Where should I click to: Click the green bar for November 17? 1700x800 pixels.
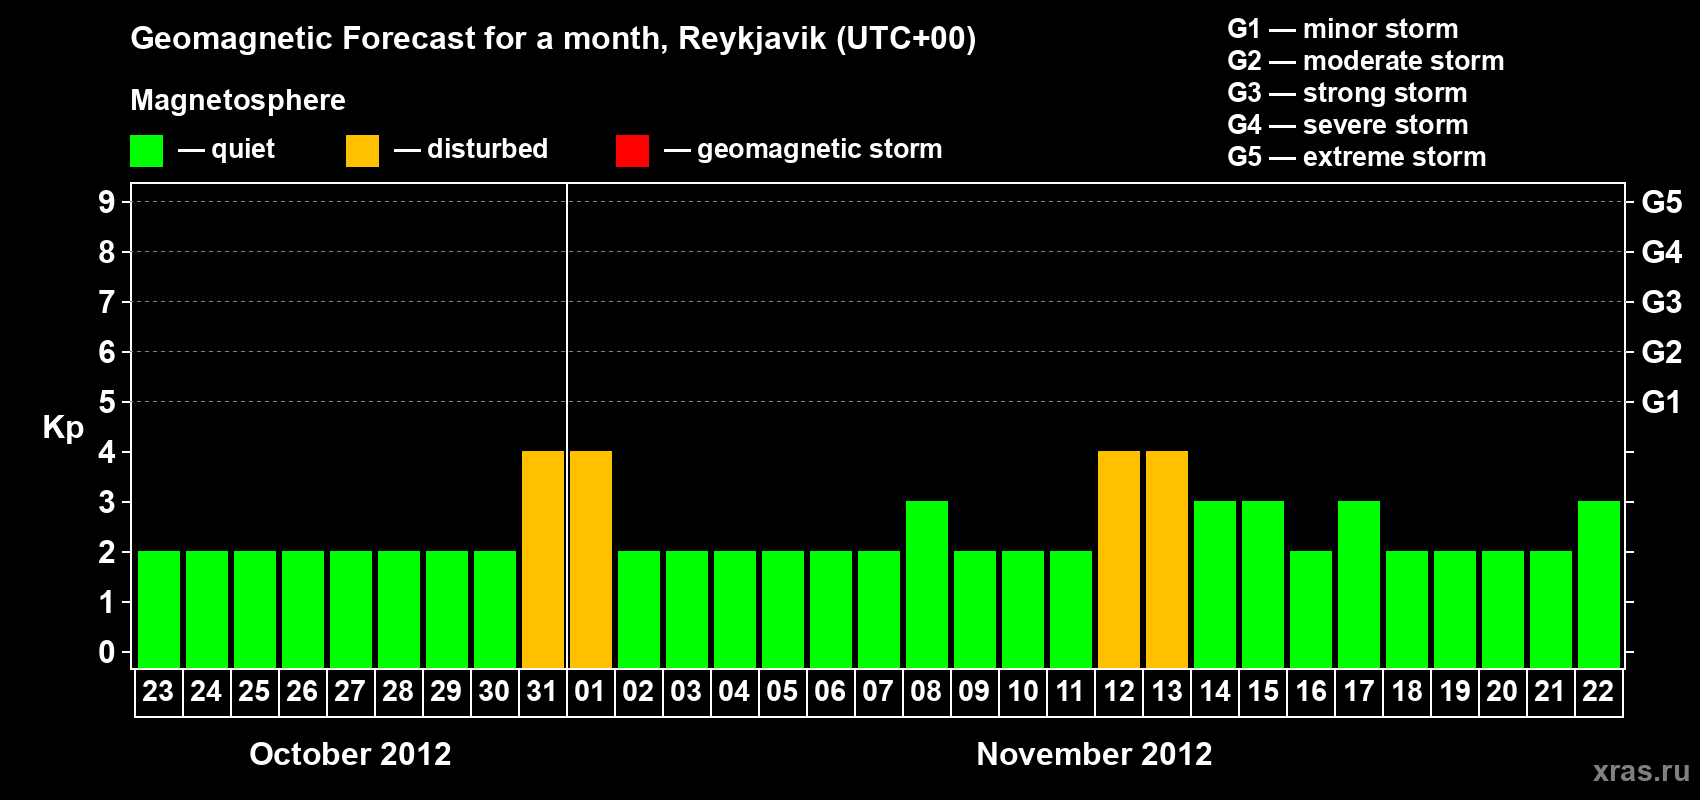tap(1359, 584)
